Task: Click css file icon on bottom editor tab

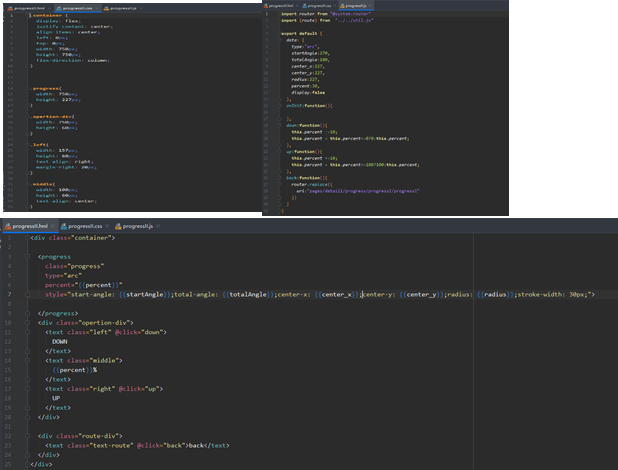Action: pos(63,226)
